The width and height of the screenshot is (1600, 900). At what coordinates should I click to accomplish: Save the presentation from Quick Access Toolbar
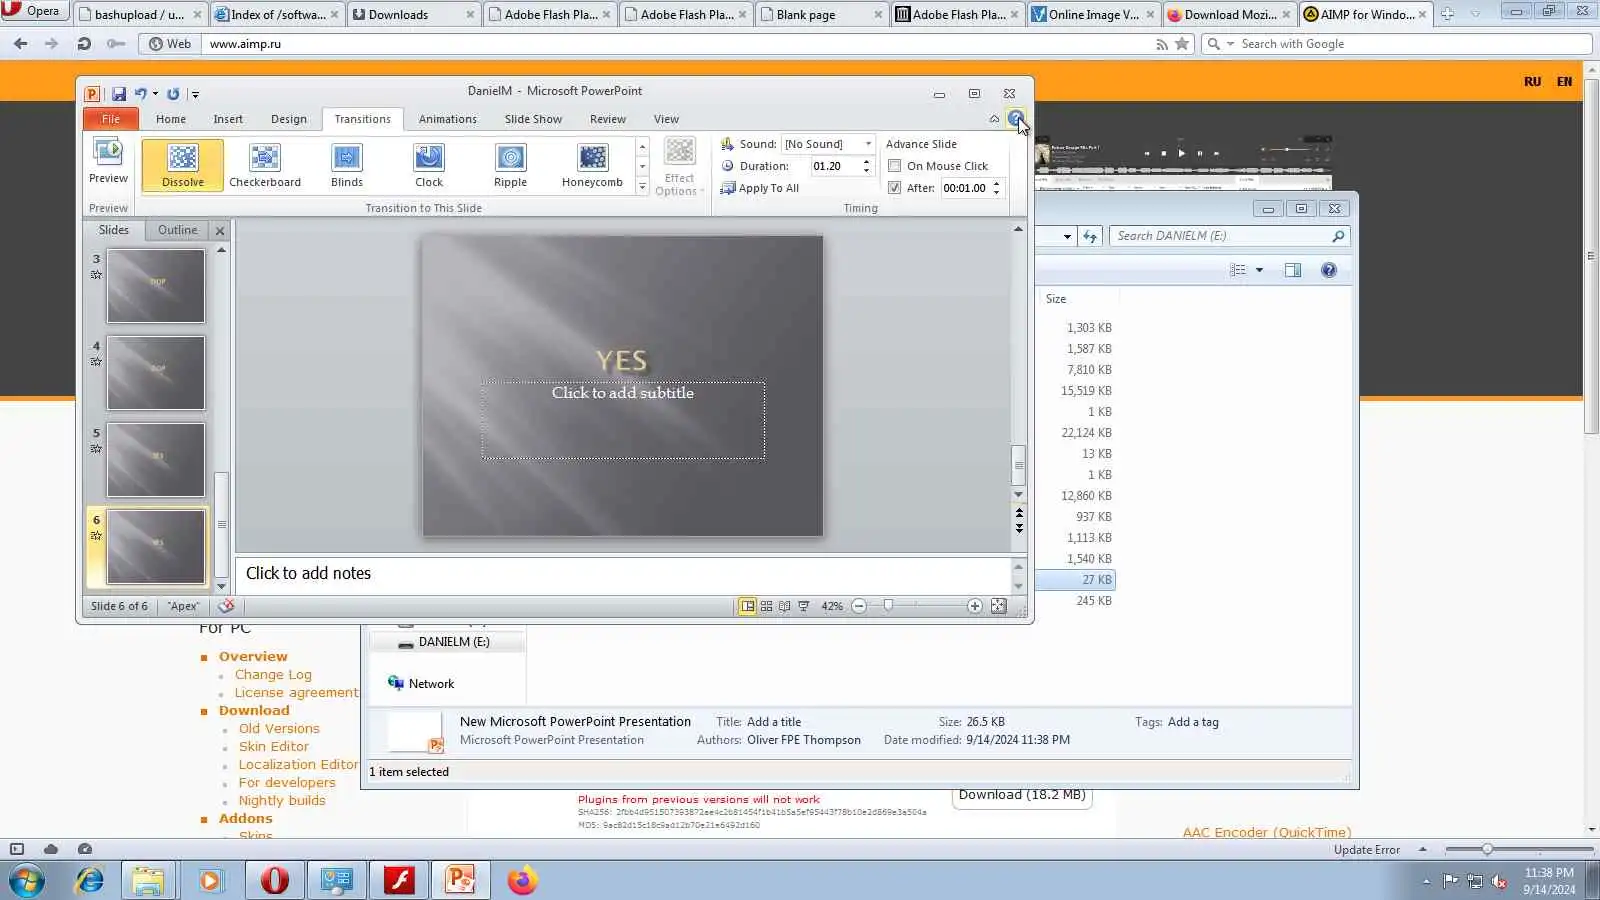click(x=119, y=94)
